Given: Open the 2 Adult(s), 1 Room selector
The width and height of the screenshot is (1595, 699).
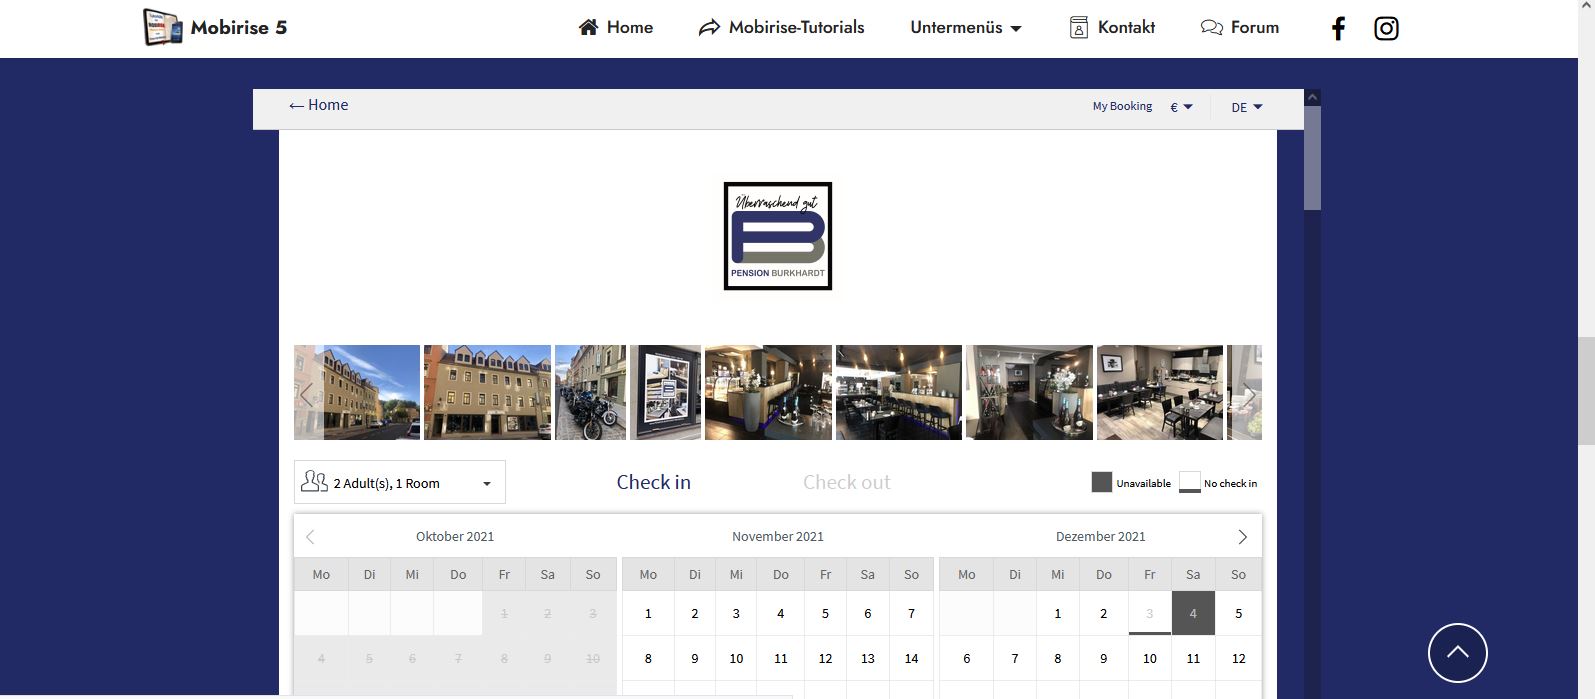Looking at the screenshot, I should tap(399, 483).
